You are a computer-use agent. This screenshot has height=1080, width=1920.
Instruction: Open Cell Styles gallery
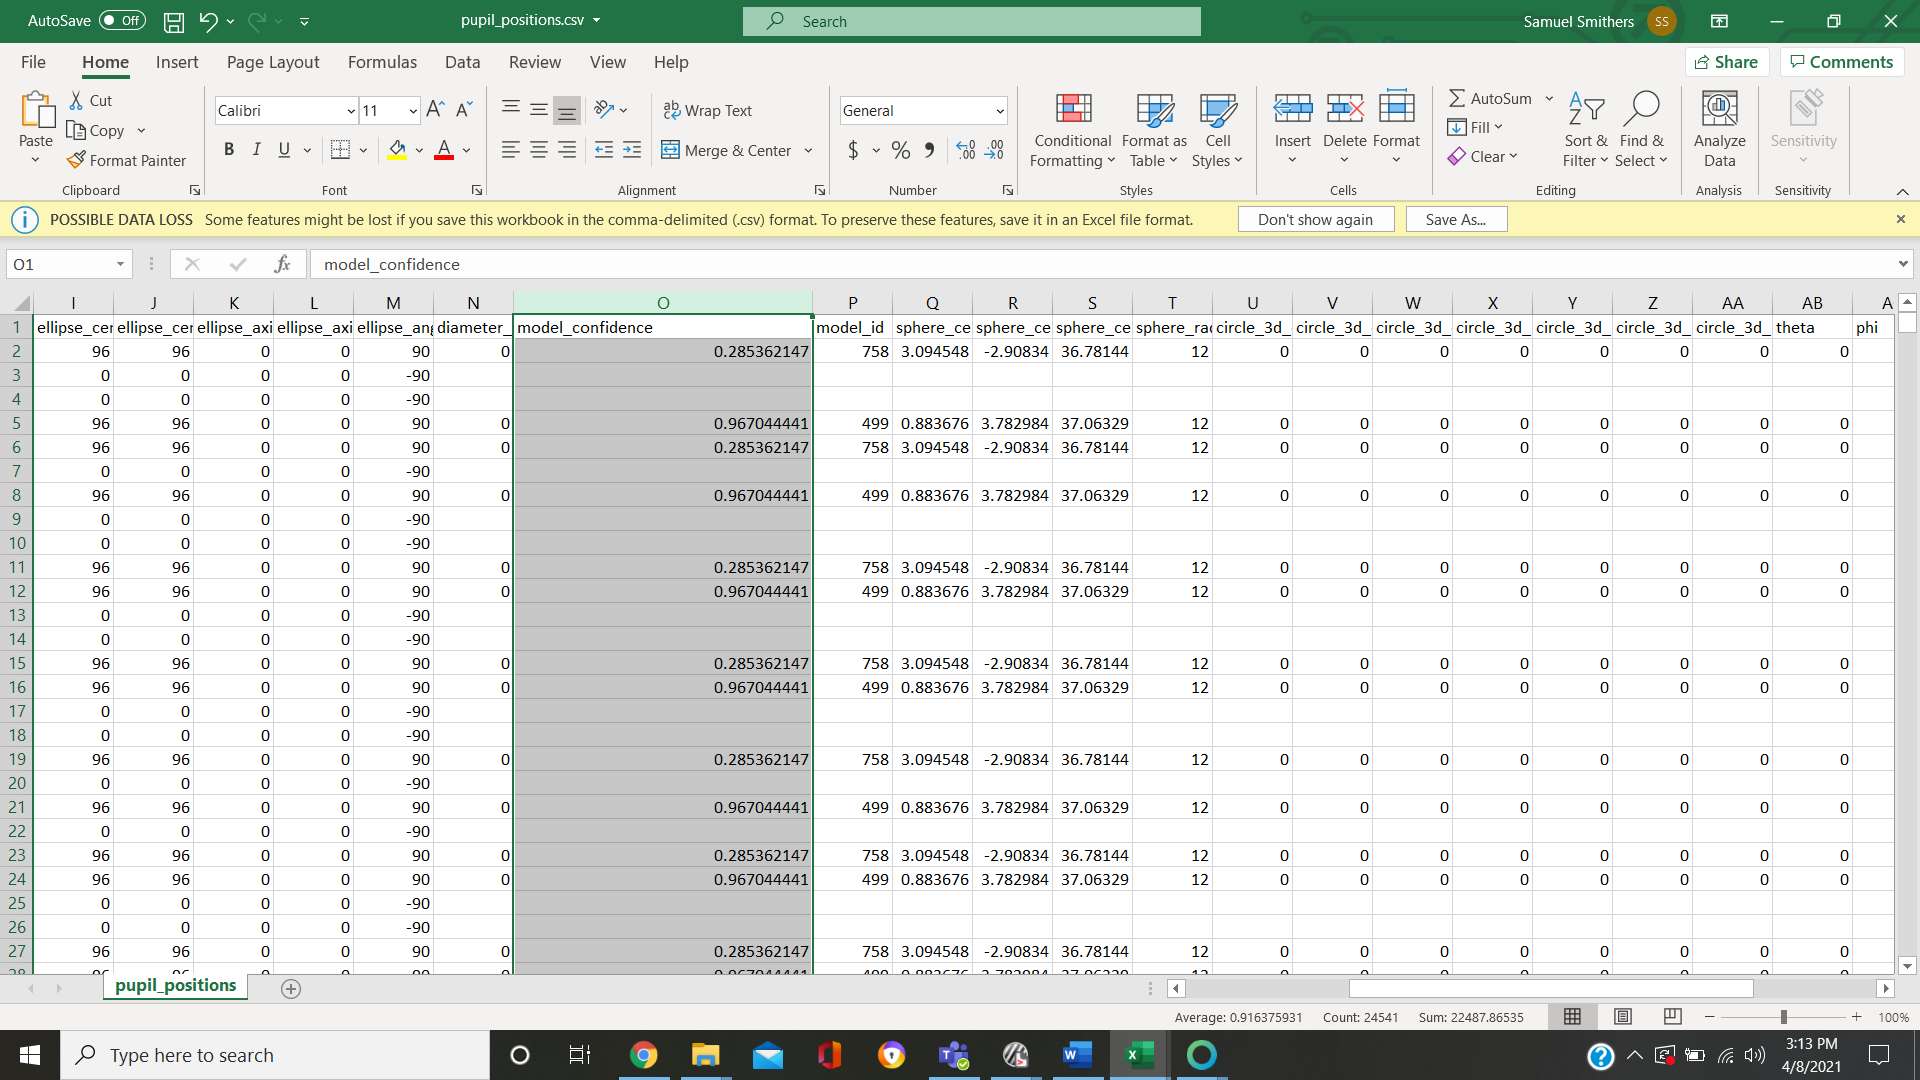click(x=1217, y=130)
